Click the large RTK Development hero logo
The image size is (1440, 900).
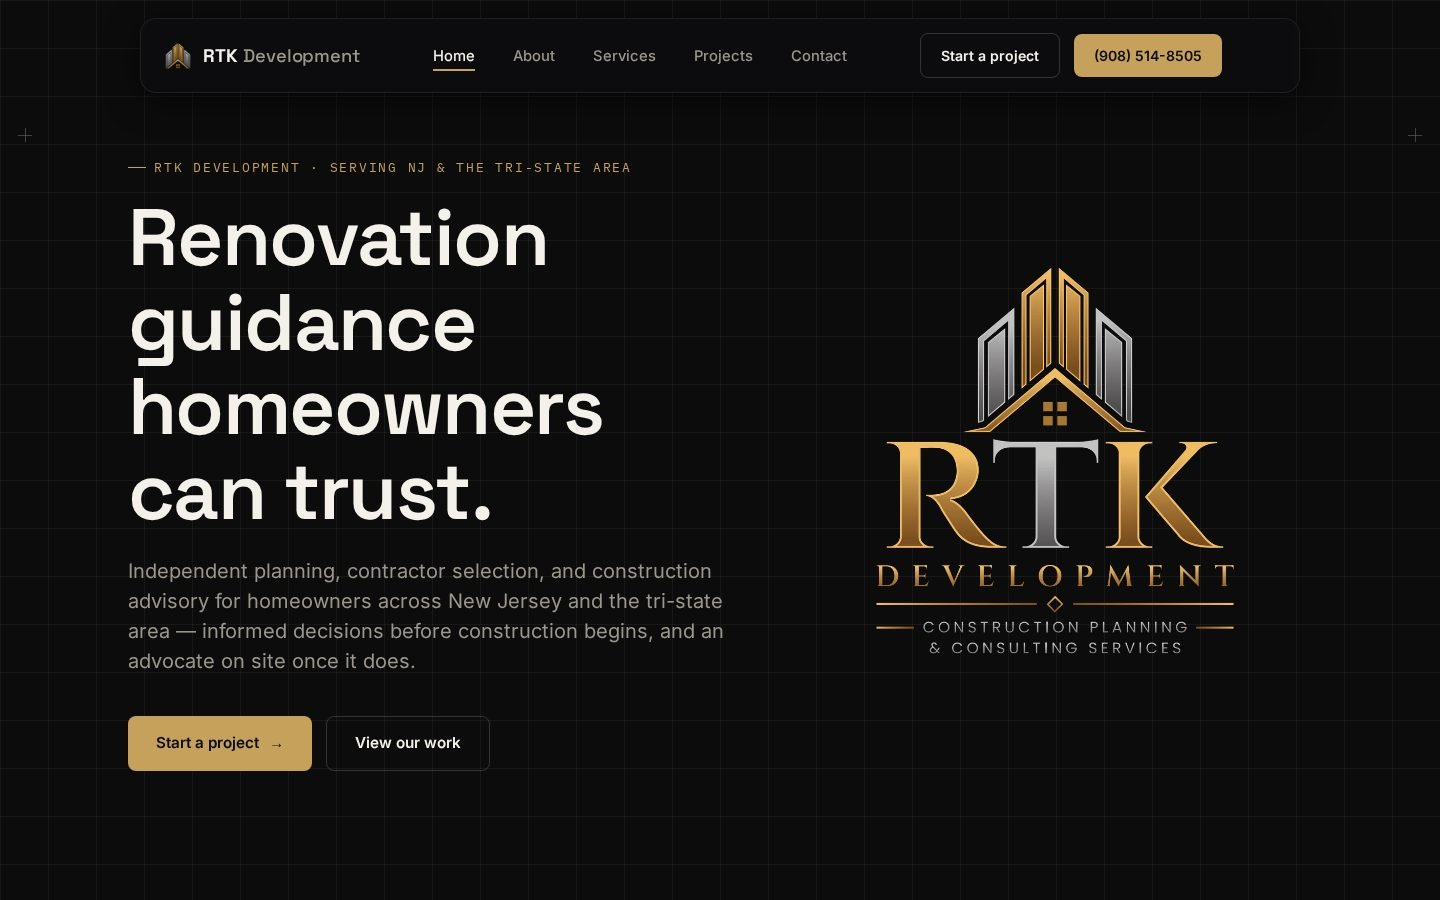1055,461
